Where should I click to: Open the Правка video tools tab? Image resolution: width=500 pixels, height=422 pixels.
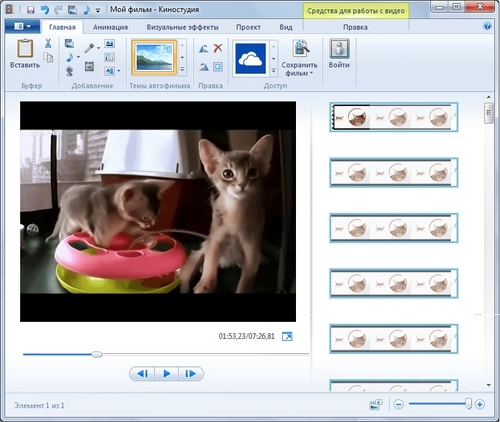pos(355,27)
